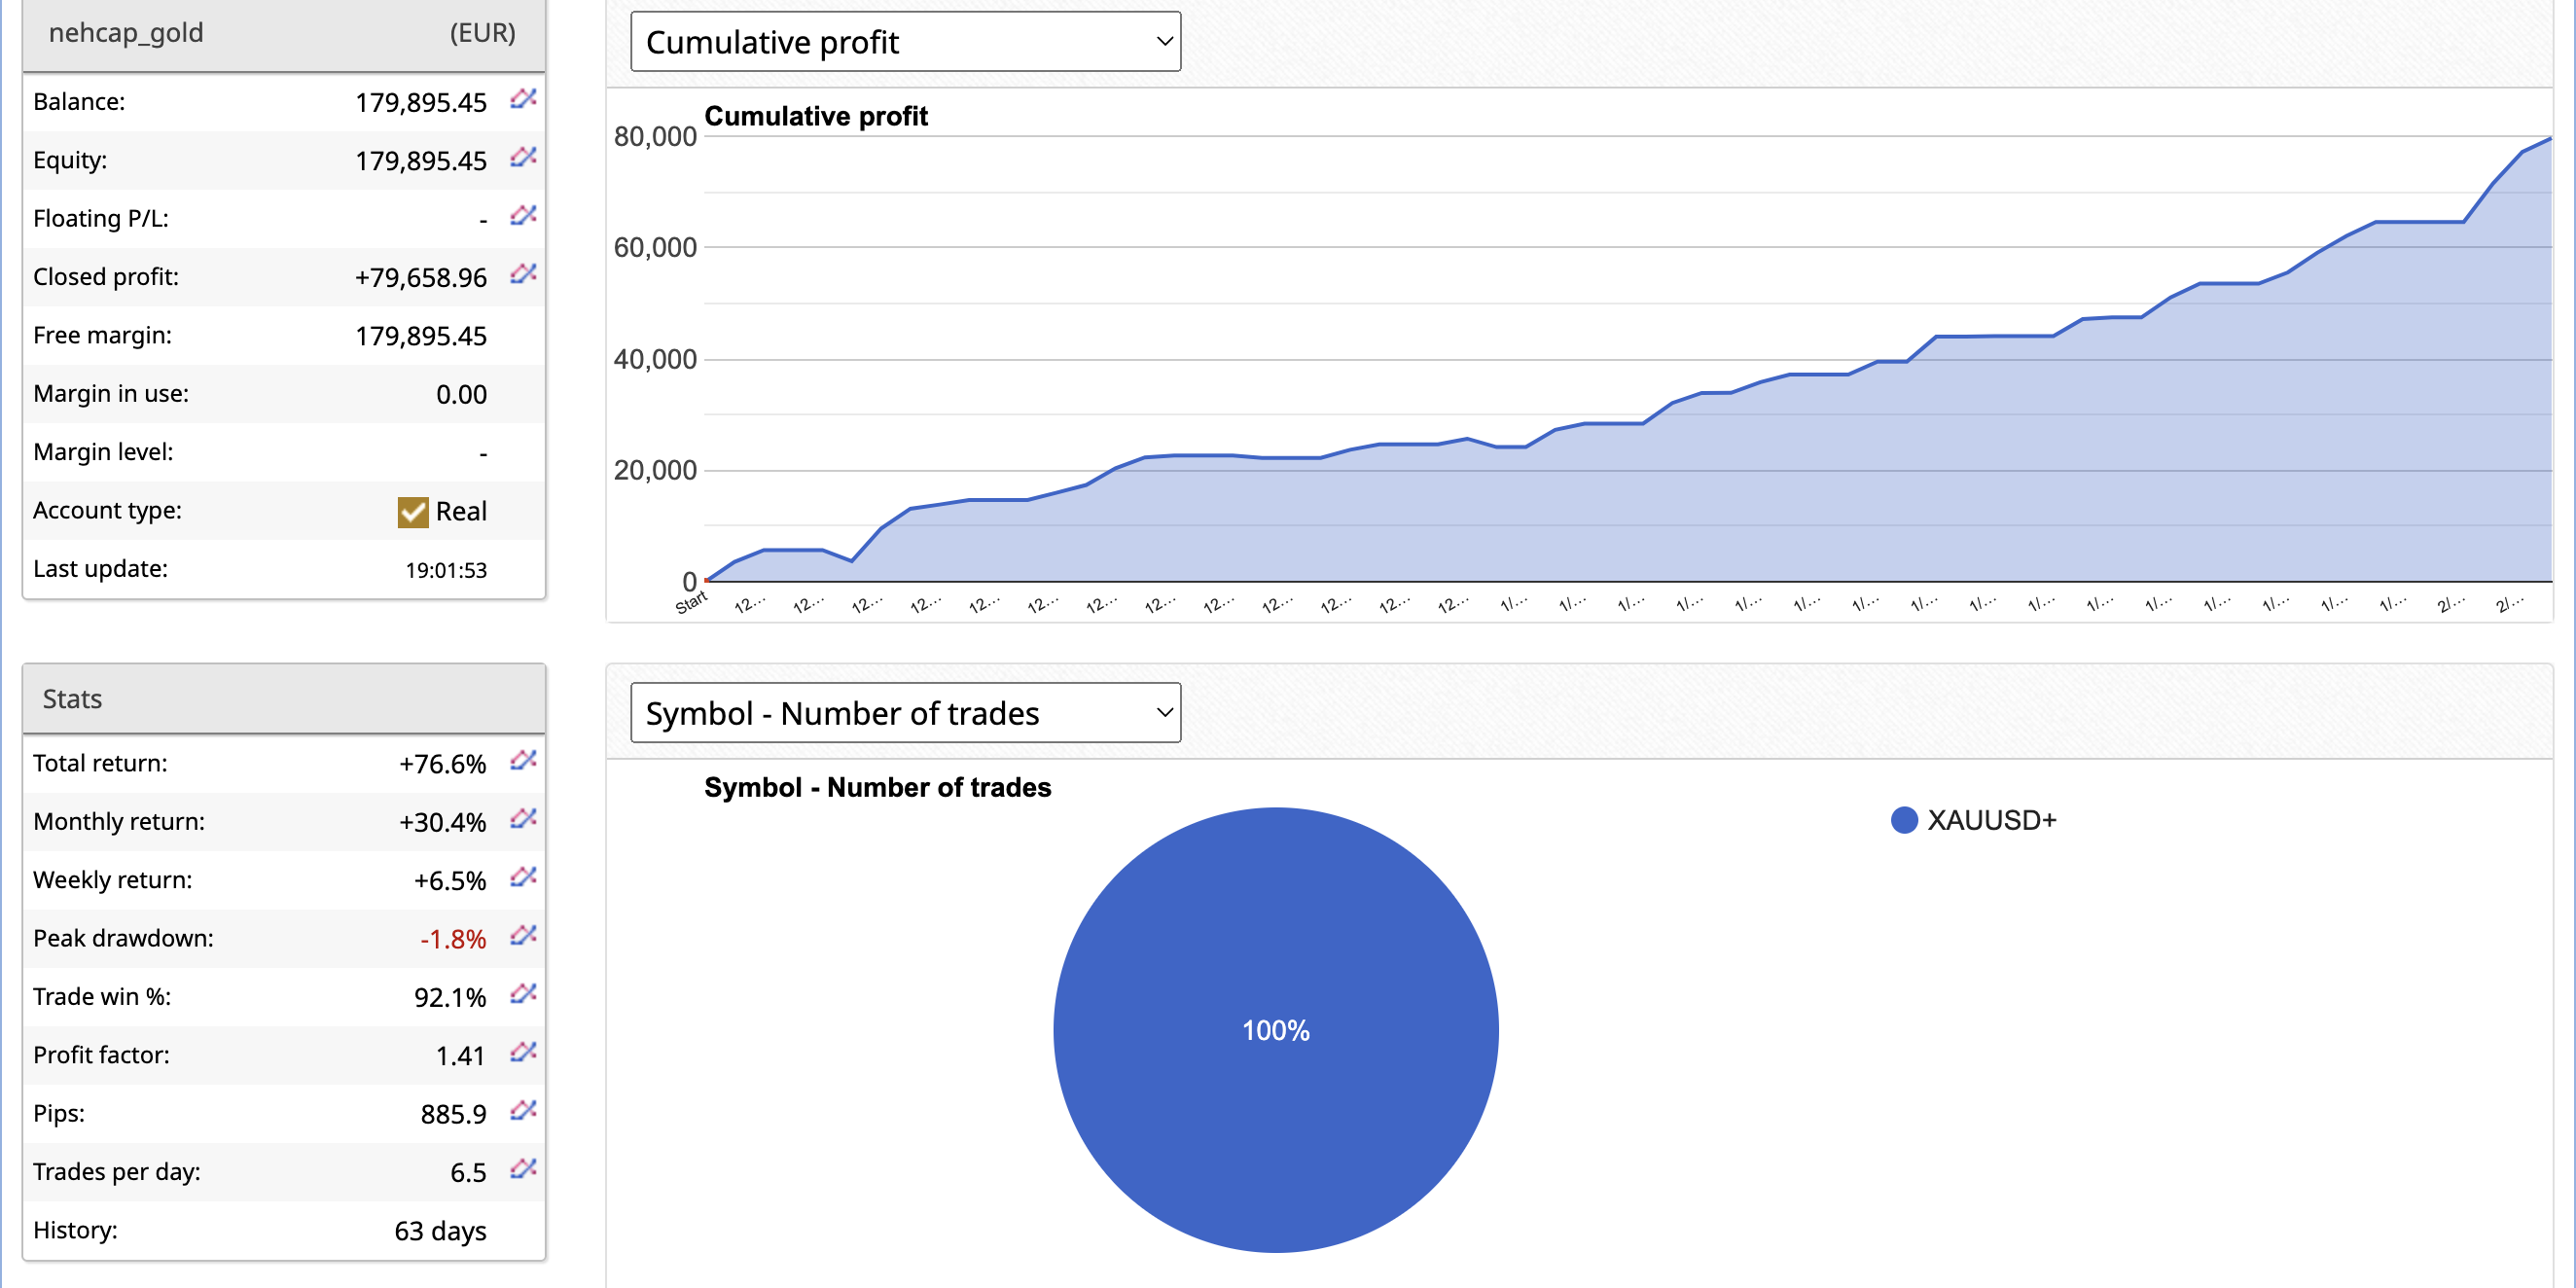The height and width of the screenshot is (1288, 2576).
Task: Click the XAUUSD+ legend color dot
Action: coord(1904,820)
